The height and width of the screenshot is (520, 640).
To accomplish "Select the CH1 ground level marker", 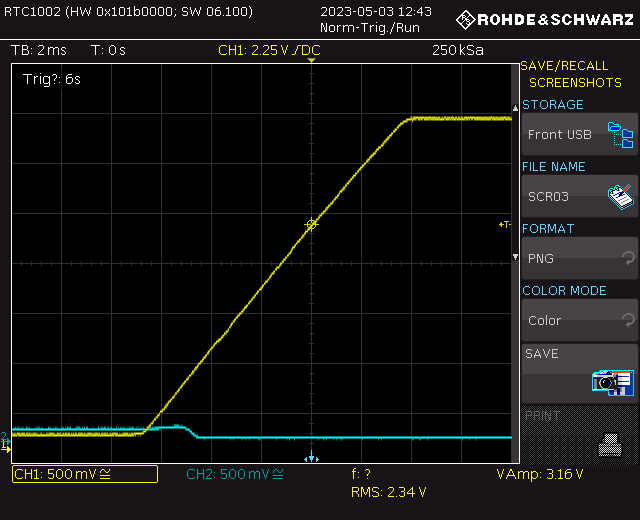I will point(5,448).
